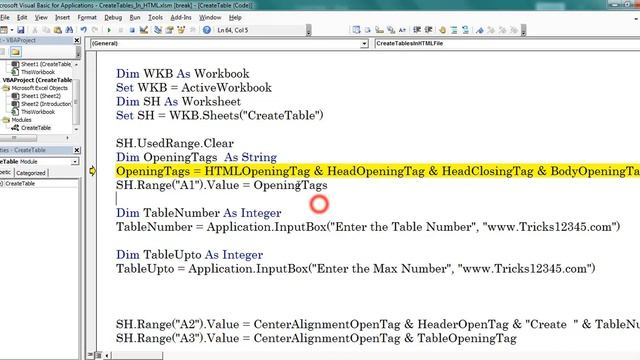The width and height of the screenshot is (640, 360).
Task: Open the Insert menu
Action: point(62,18)
